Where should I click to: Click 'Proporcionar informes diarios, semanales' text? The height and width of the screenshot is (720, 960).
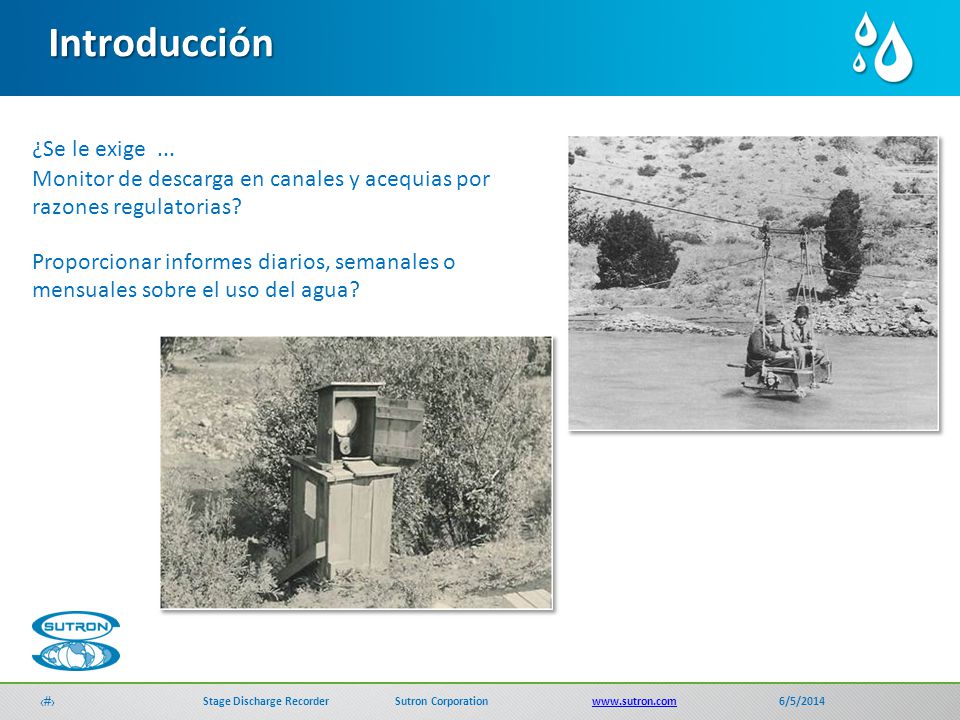coord(236,262)
